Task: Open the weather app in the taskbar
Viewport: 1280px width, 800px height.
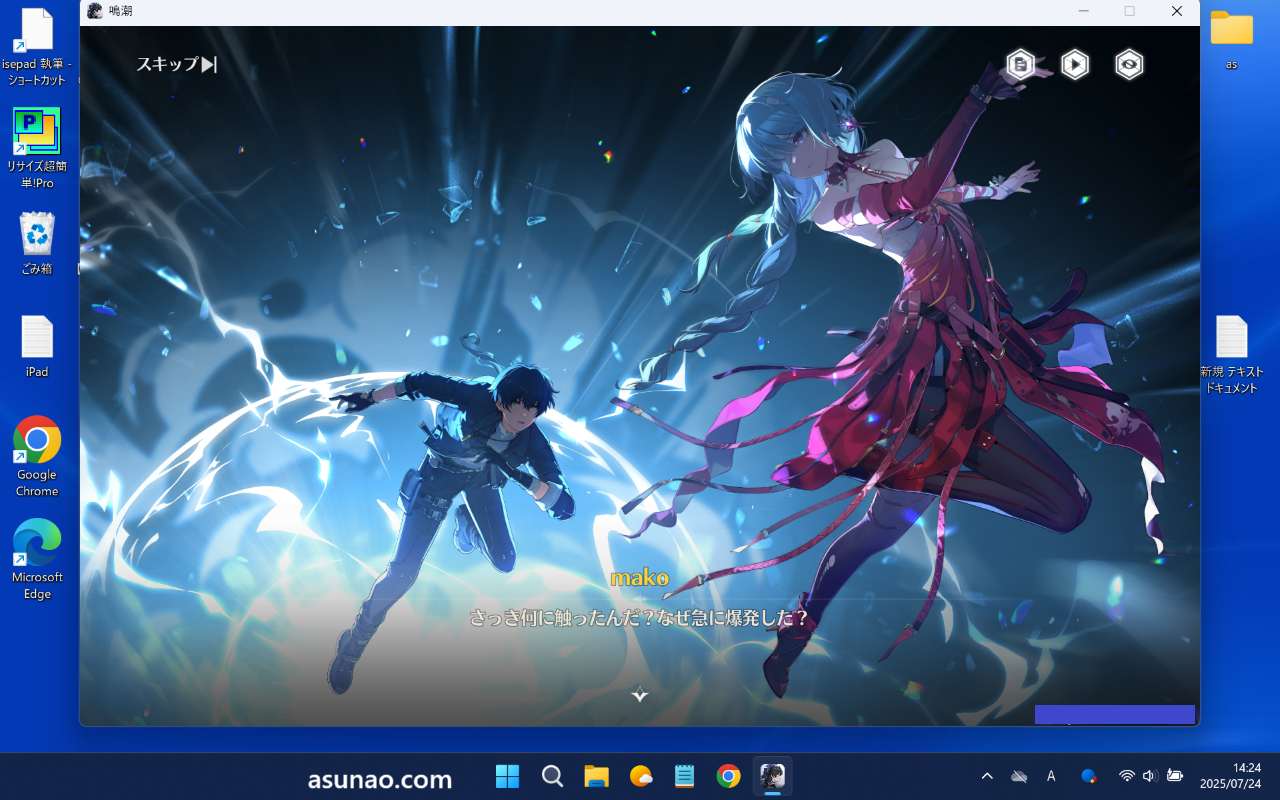Action: [640, 776]
